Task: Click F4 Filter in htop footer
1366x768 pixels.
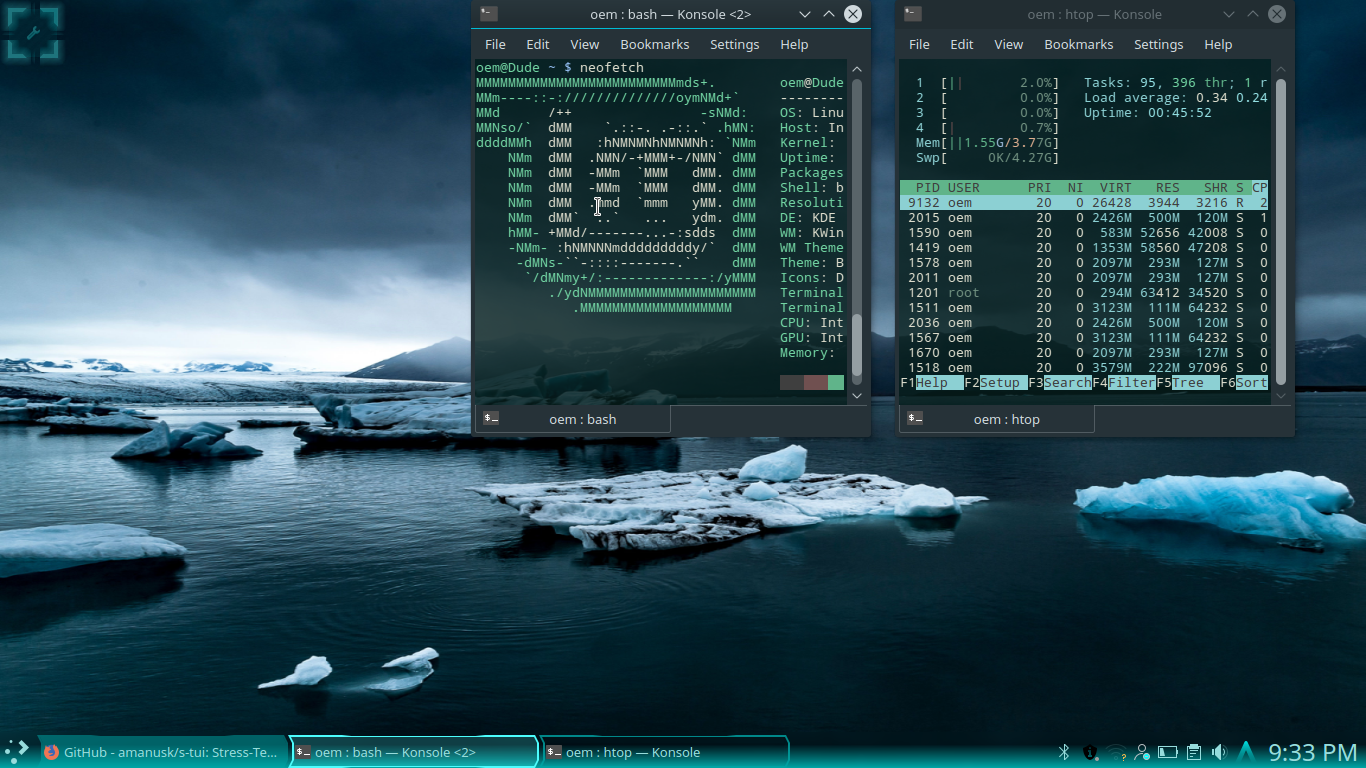Action: coord(1124,383)
